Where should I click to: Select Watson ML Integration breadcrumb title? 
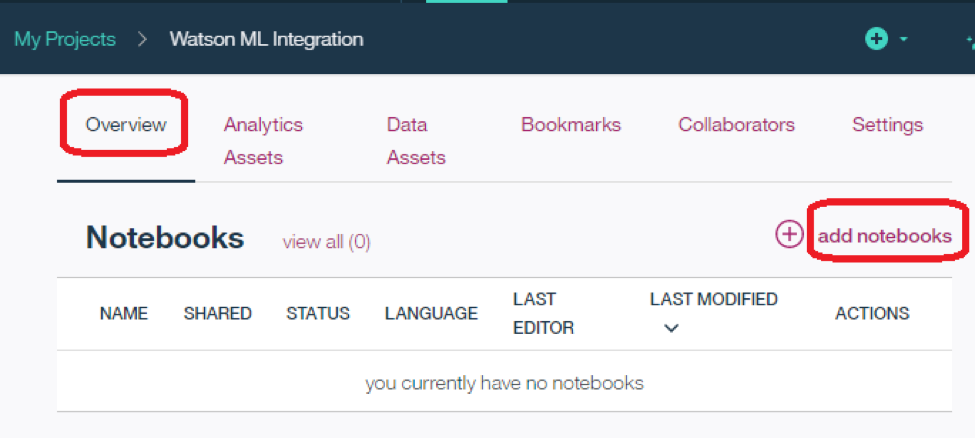(267, 39)
